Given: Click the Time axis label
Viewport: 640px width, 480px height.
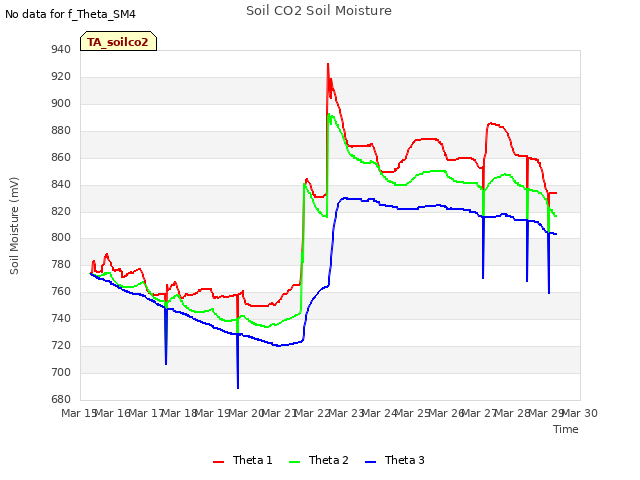Looking at the screenshot, I should tap(566, 429).
